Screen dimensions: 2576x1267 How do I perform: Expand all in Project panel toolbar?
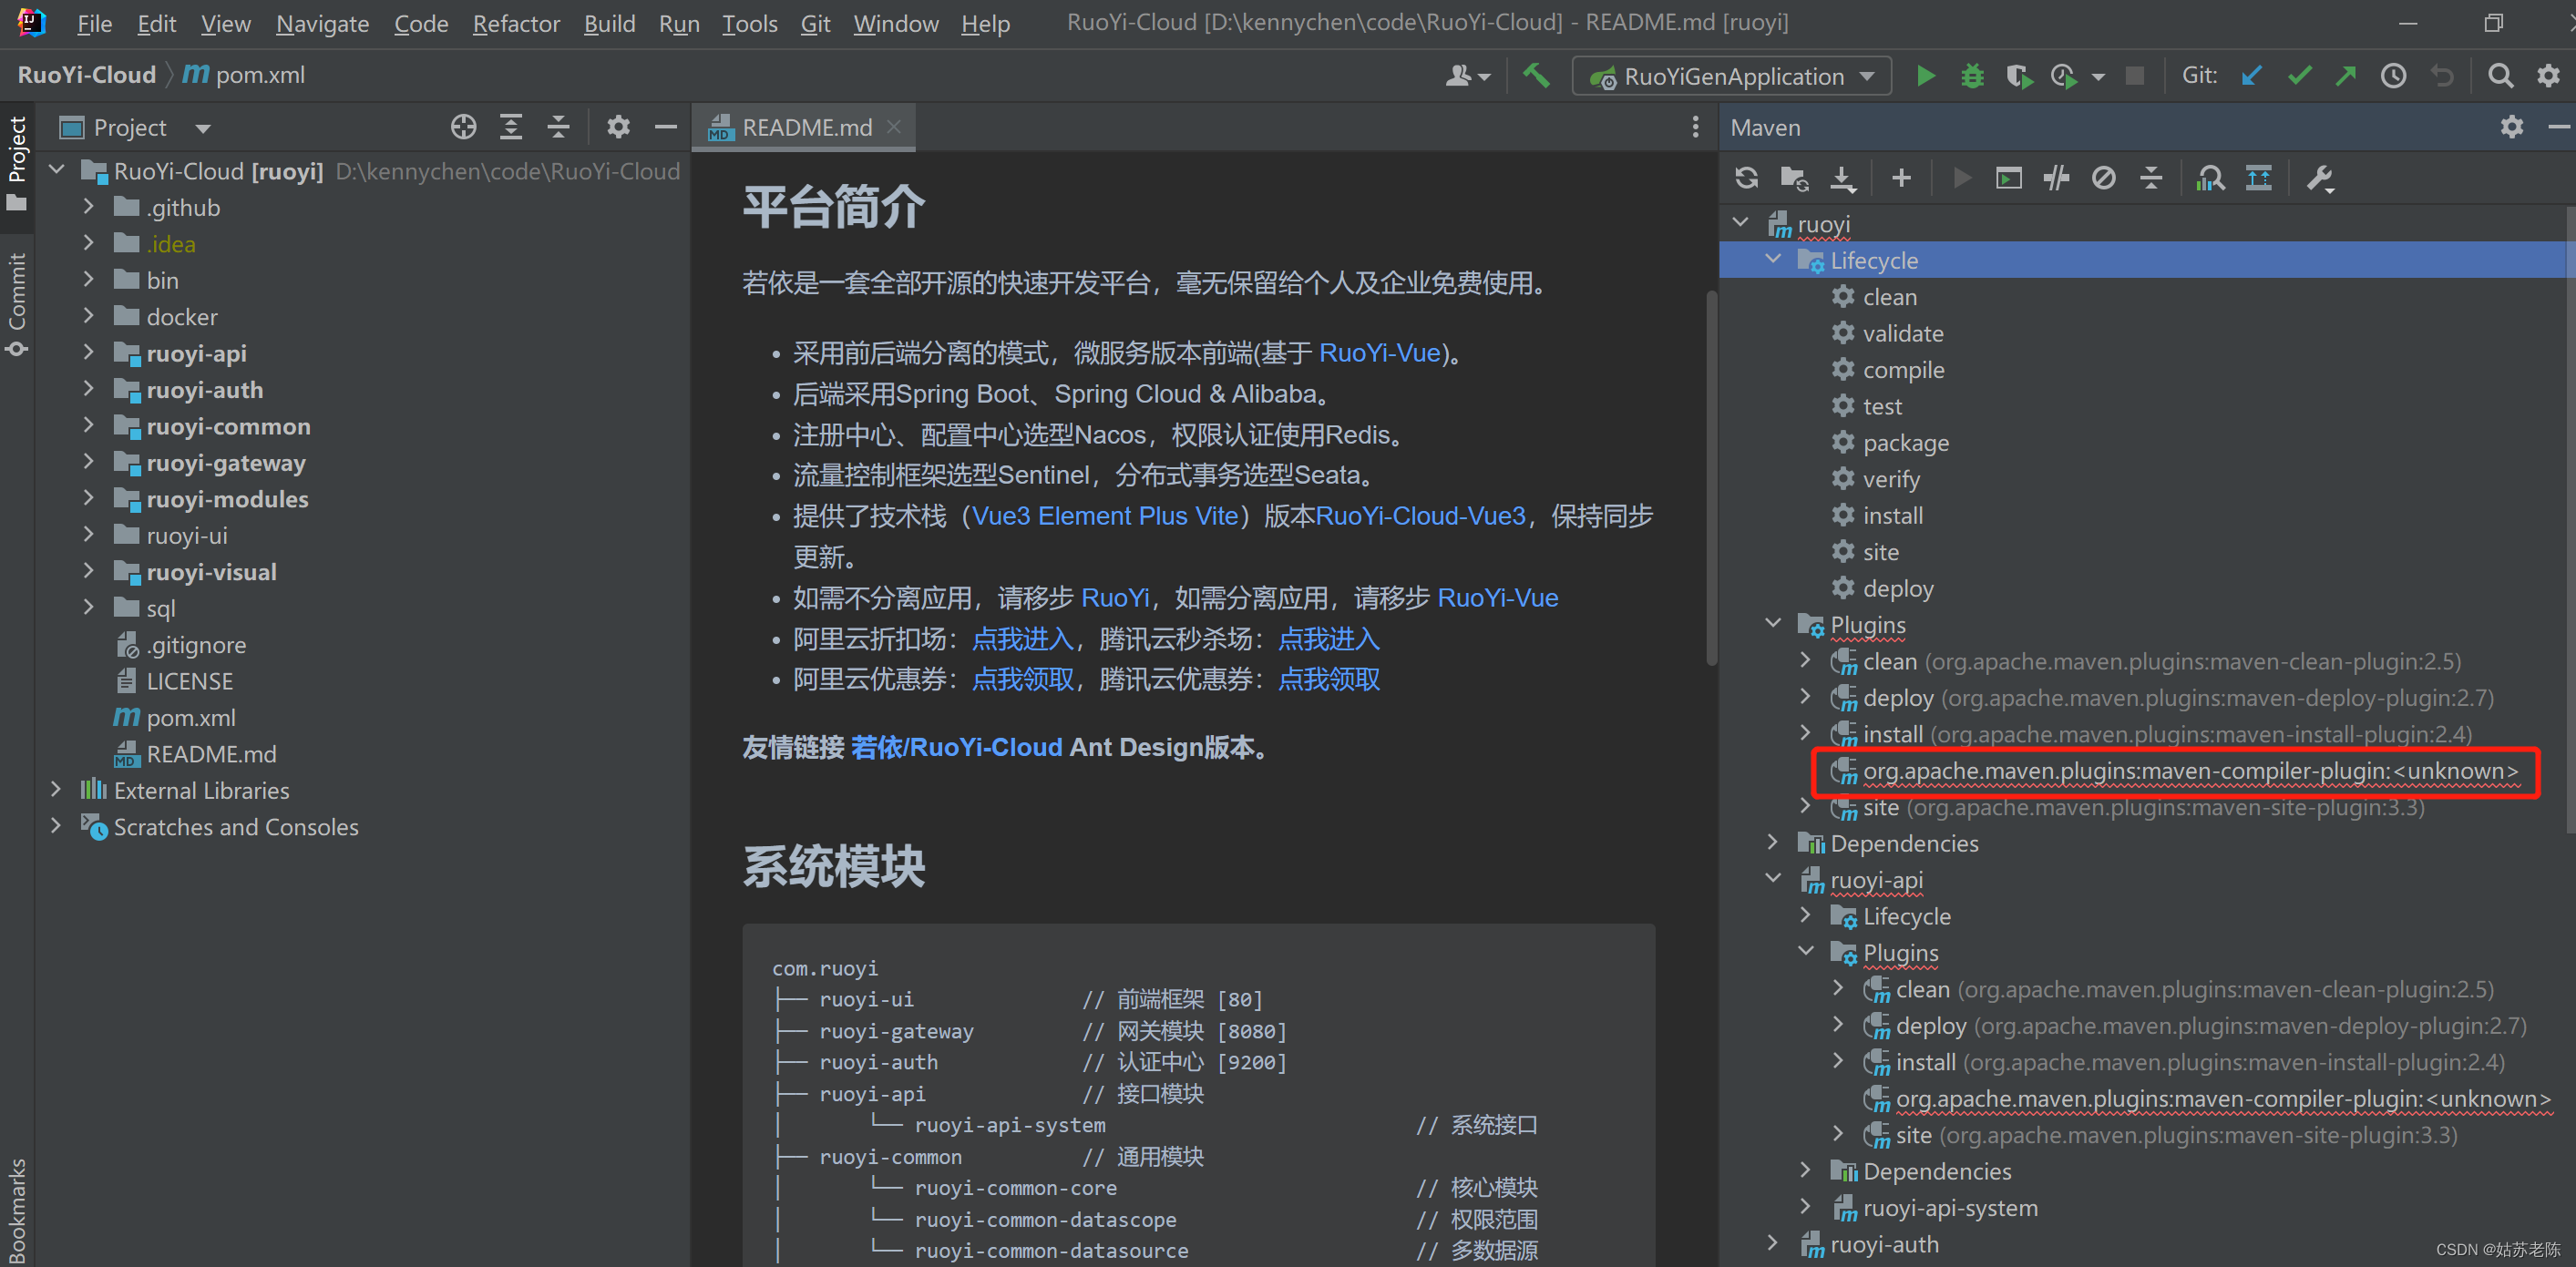click(x=511, y=127)
